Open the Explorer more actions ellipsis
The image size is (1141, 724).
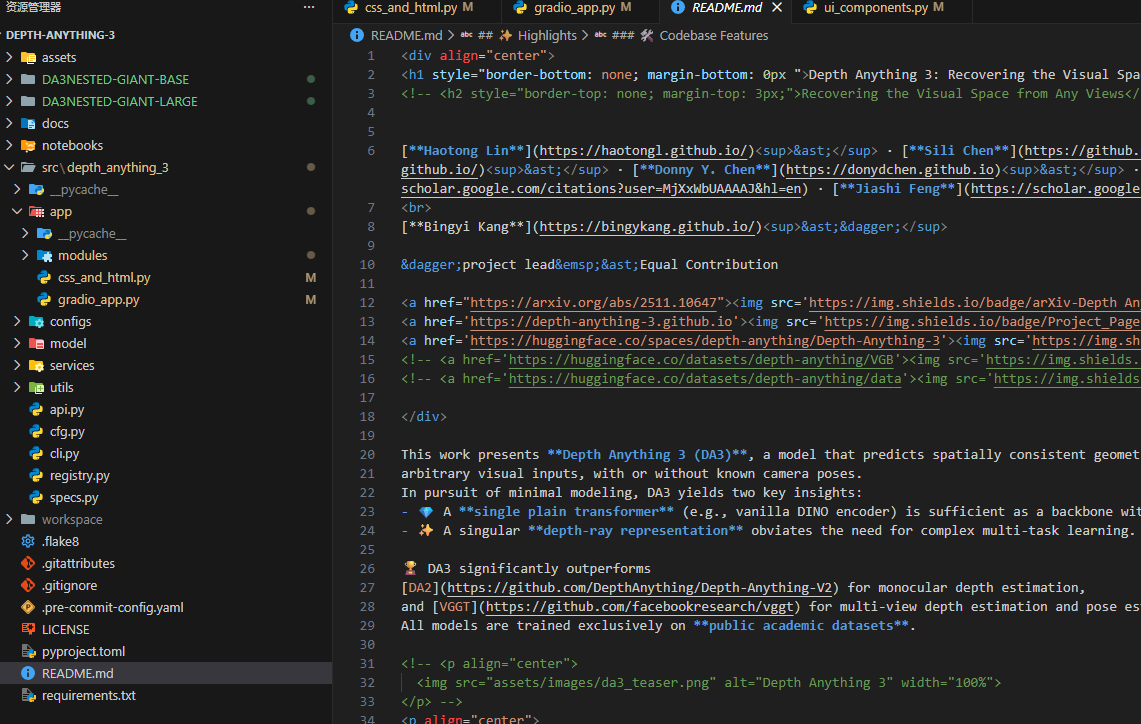pyautogui.click(x=309, y=7)
